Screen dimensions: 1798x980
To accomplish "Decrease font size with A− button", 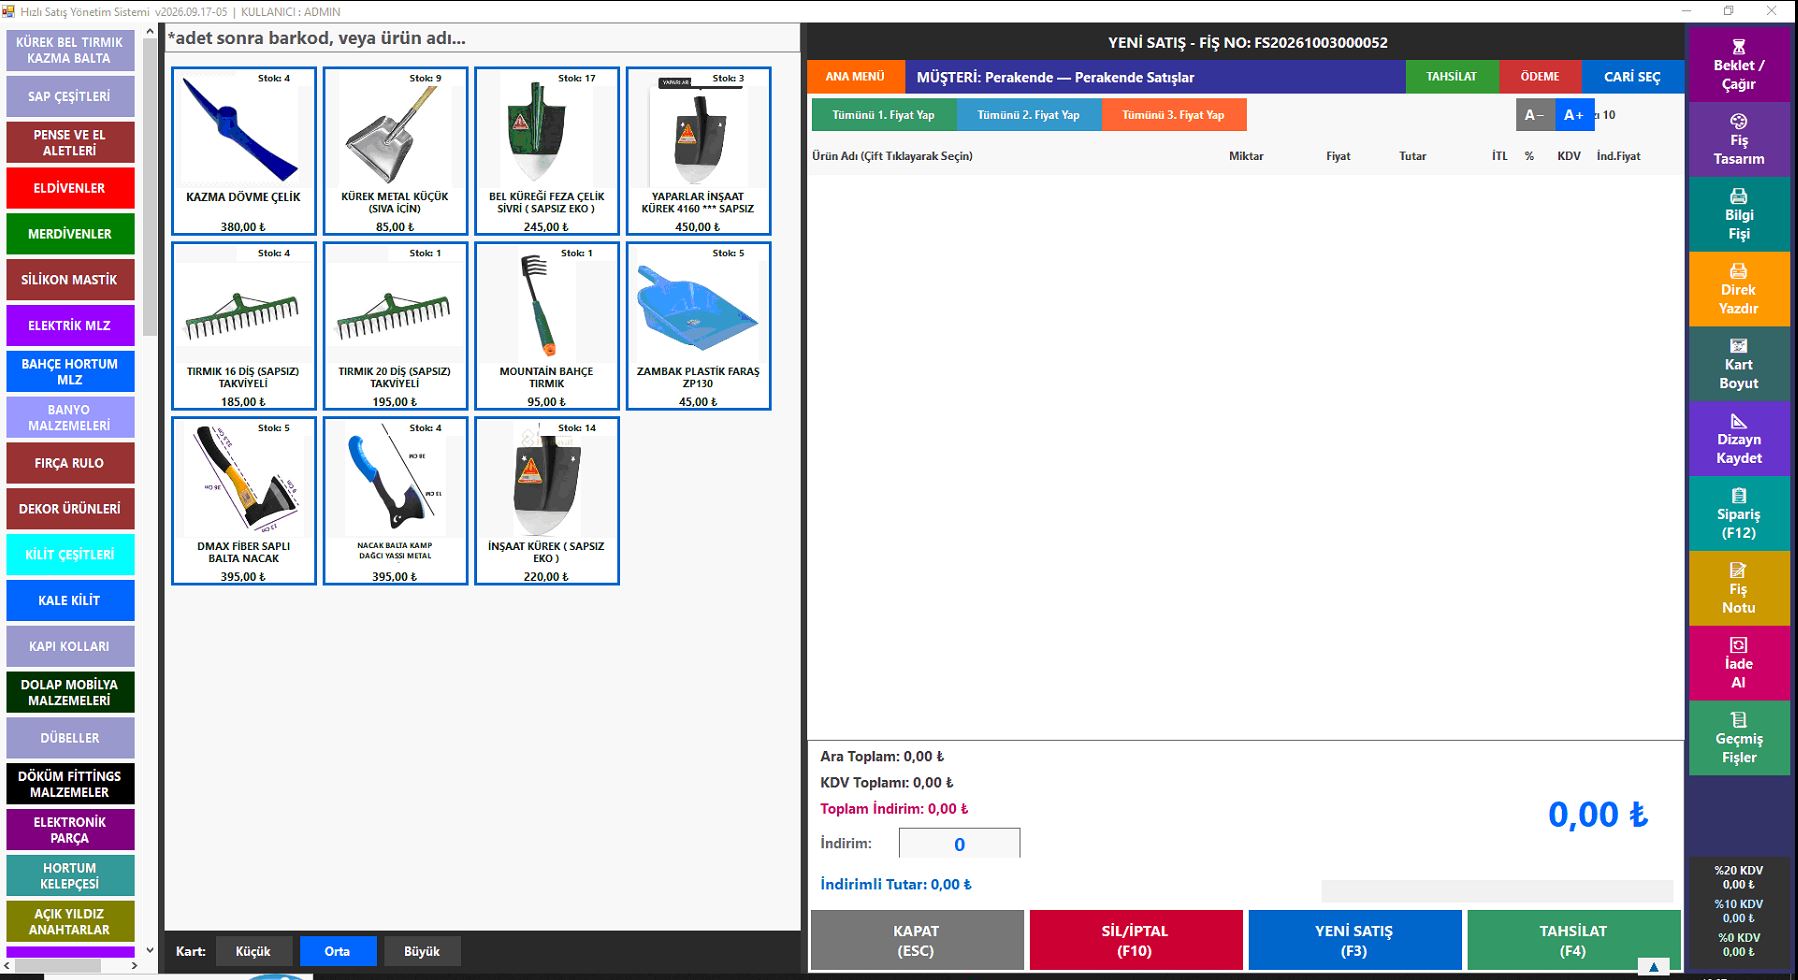I will click(1534, 115).
